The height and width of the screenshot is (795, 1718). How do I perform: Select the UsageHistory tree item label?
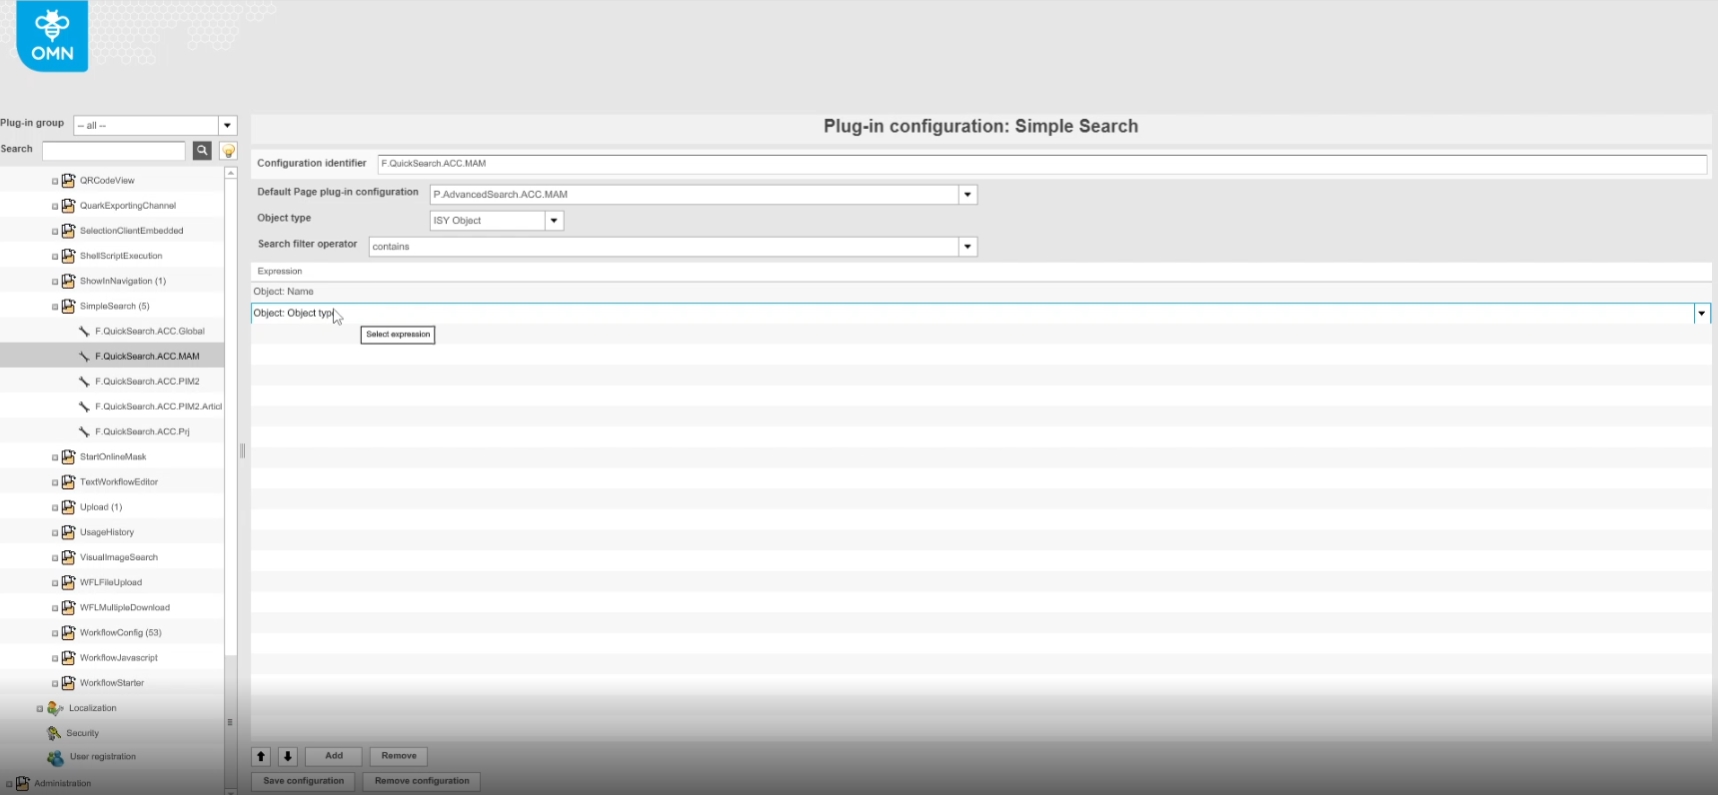(107, 532)
